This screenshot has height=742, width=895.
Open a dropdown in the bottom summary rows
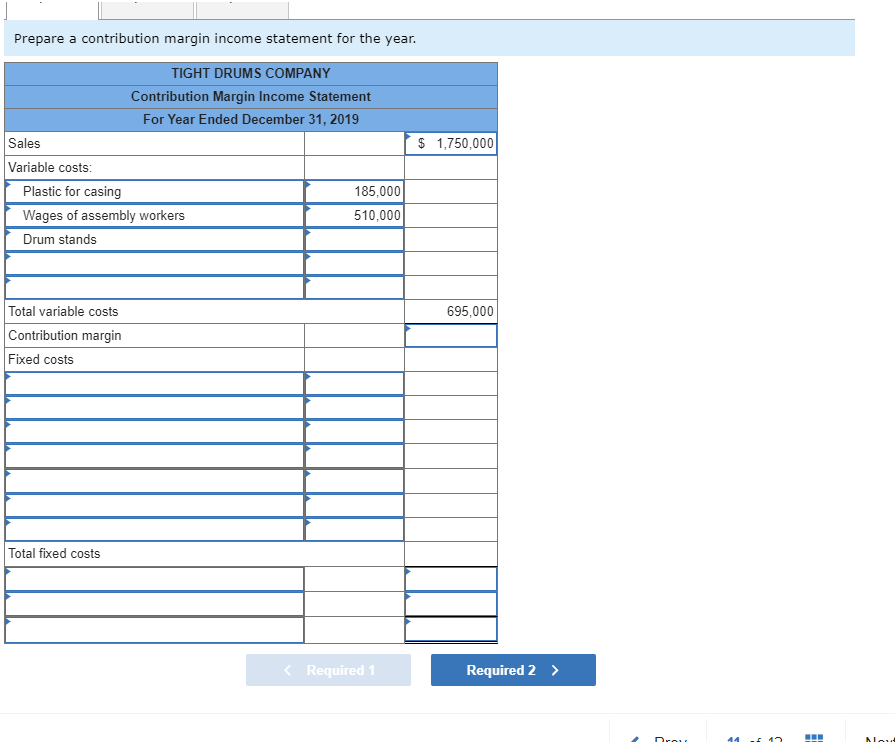[154, 579]
